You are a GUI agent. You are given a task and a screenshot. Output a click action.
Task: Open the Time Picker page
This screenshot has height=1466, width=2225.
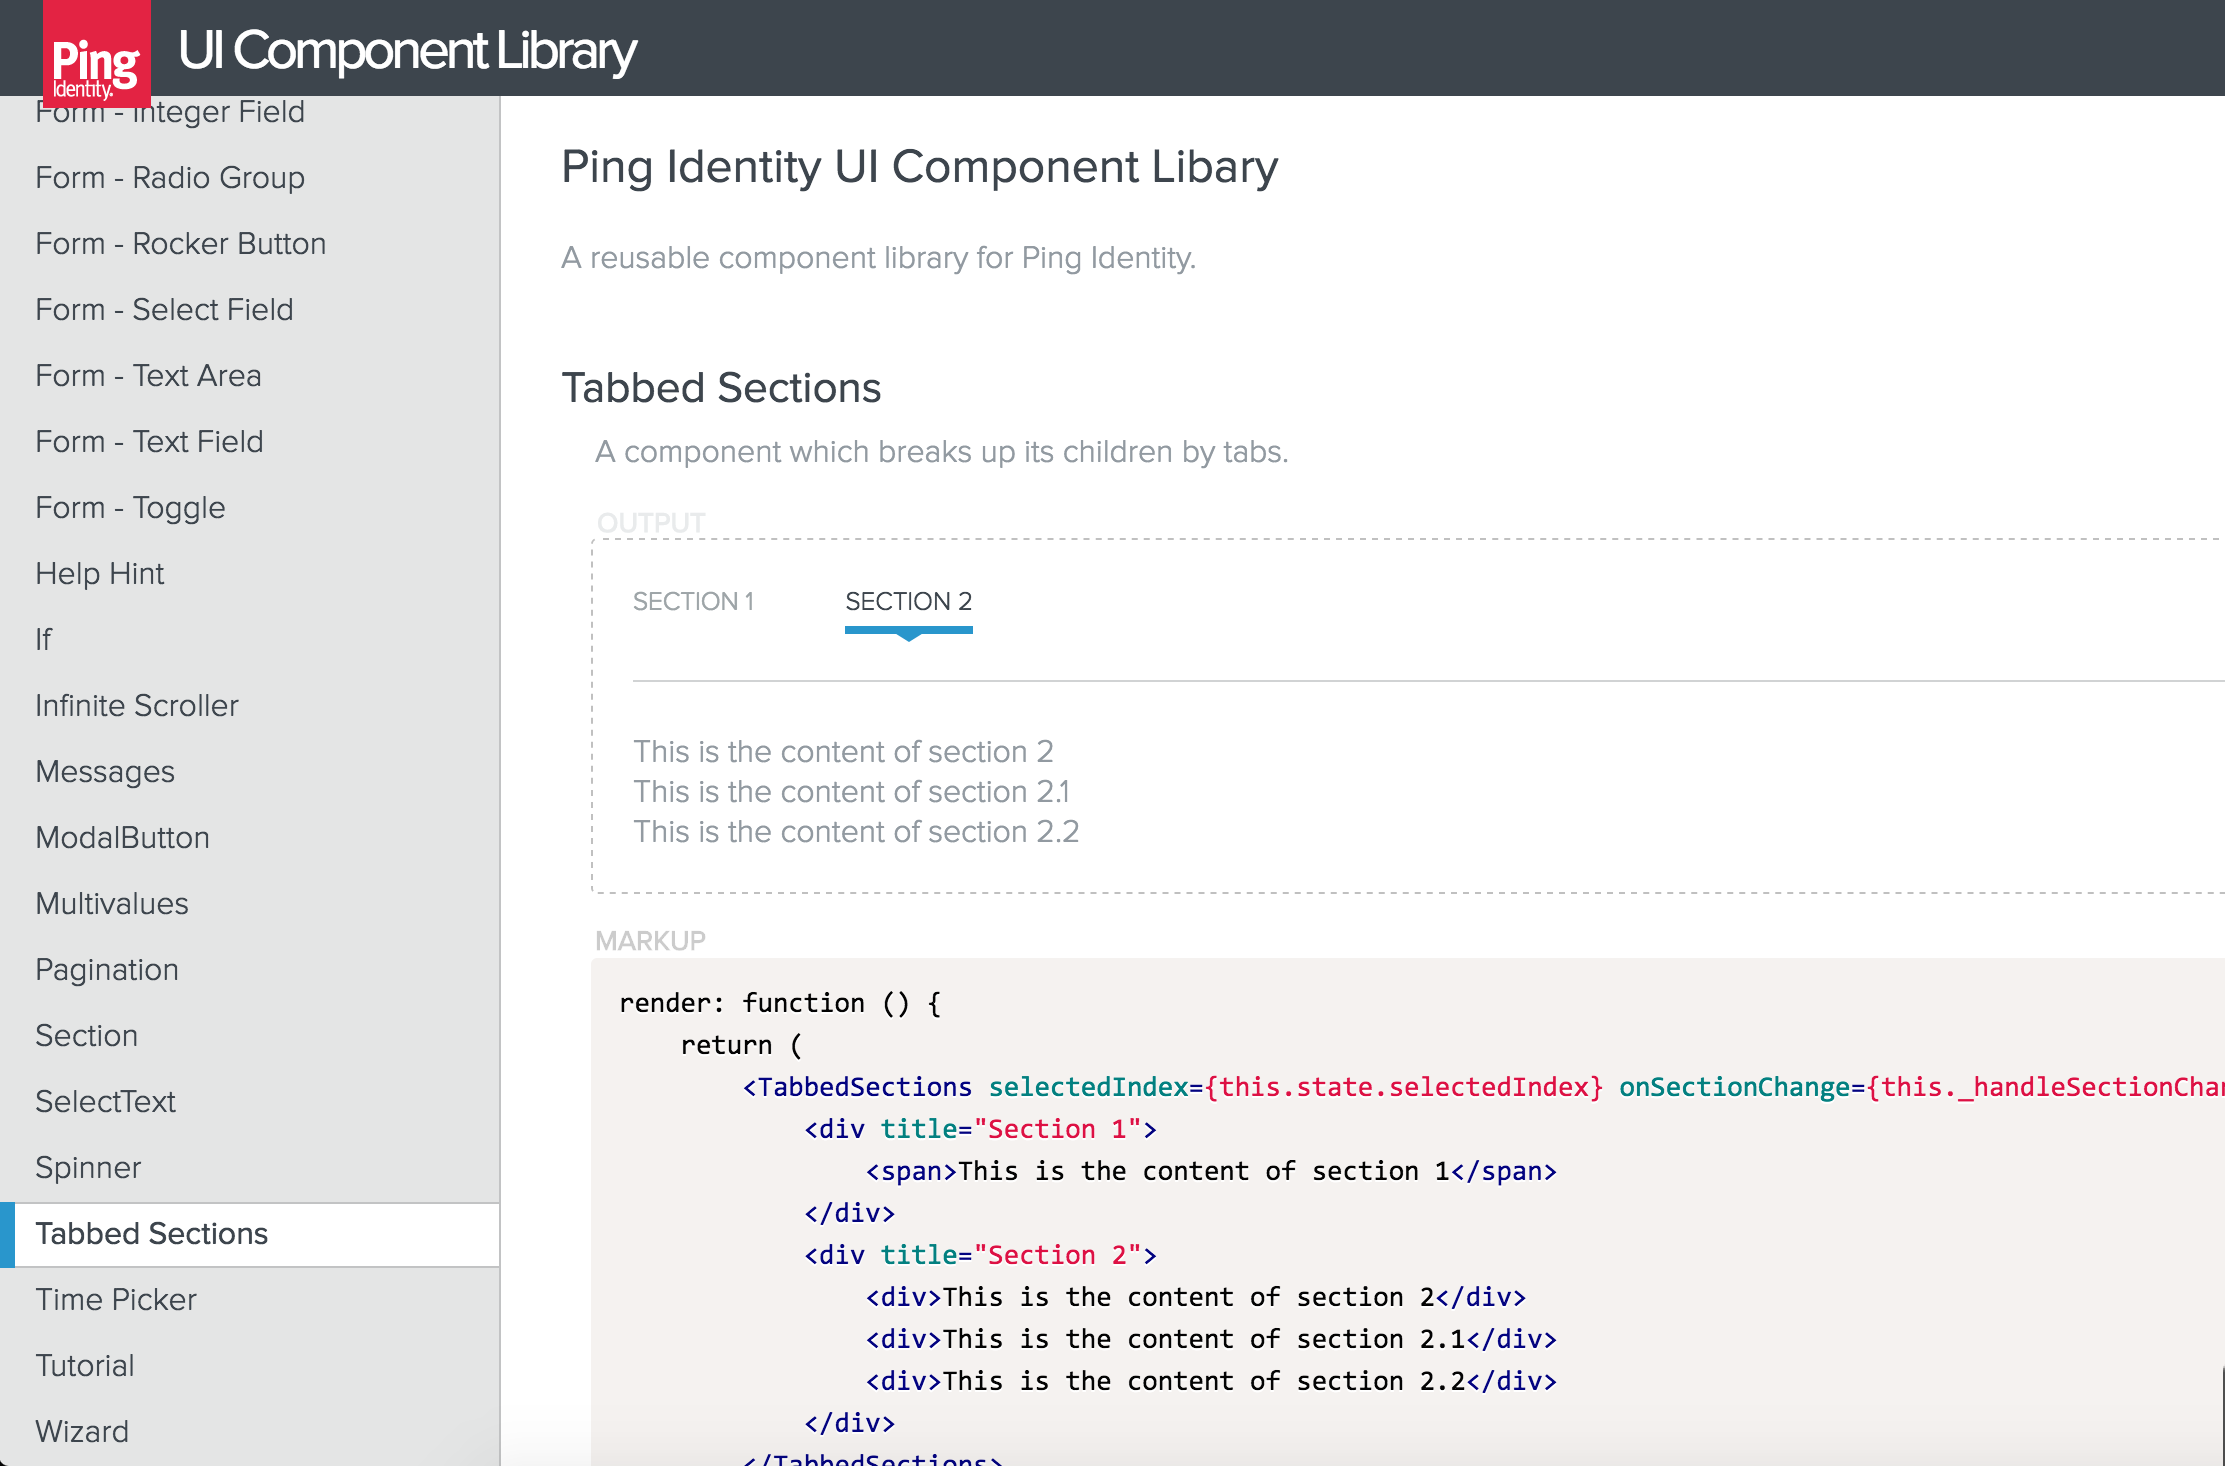(116, 1300)
